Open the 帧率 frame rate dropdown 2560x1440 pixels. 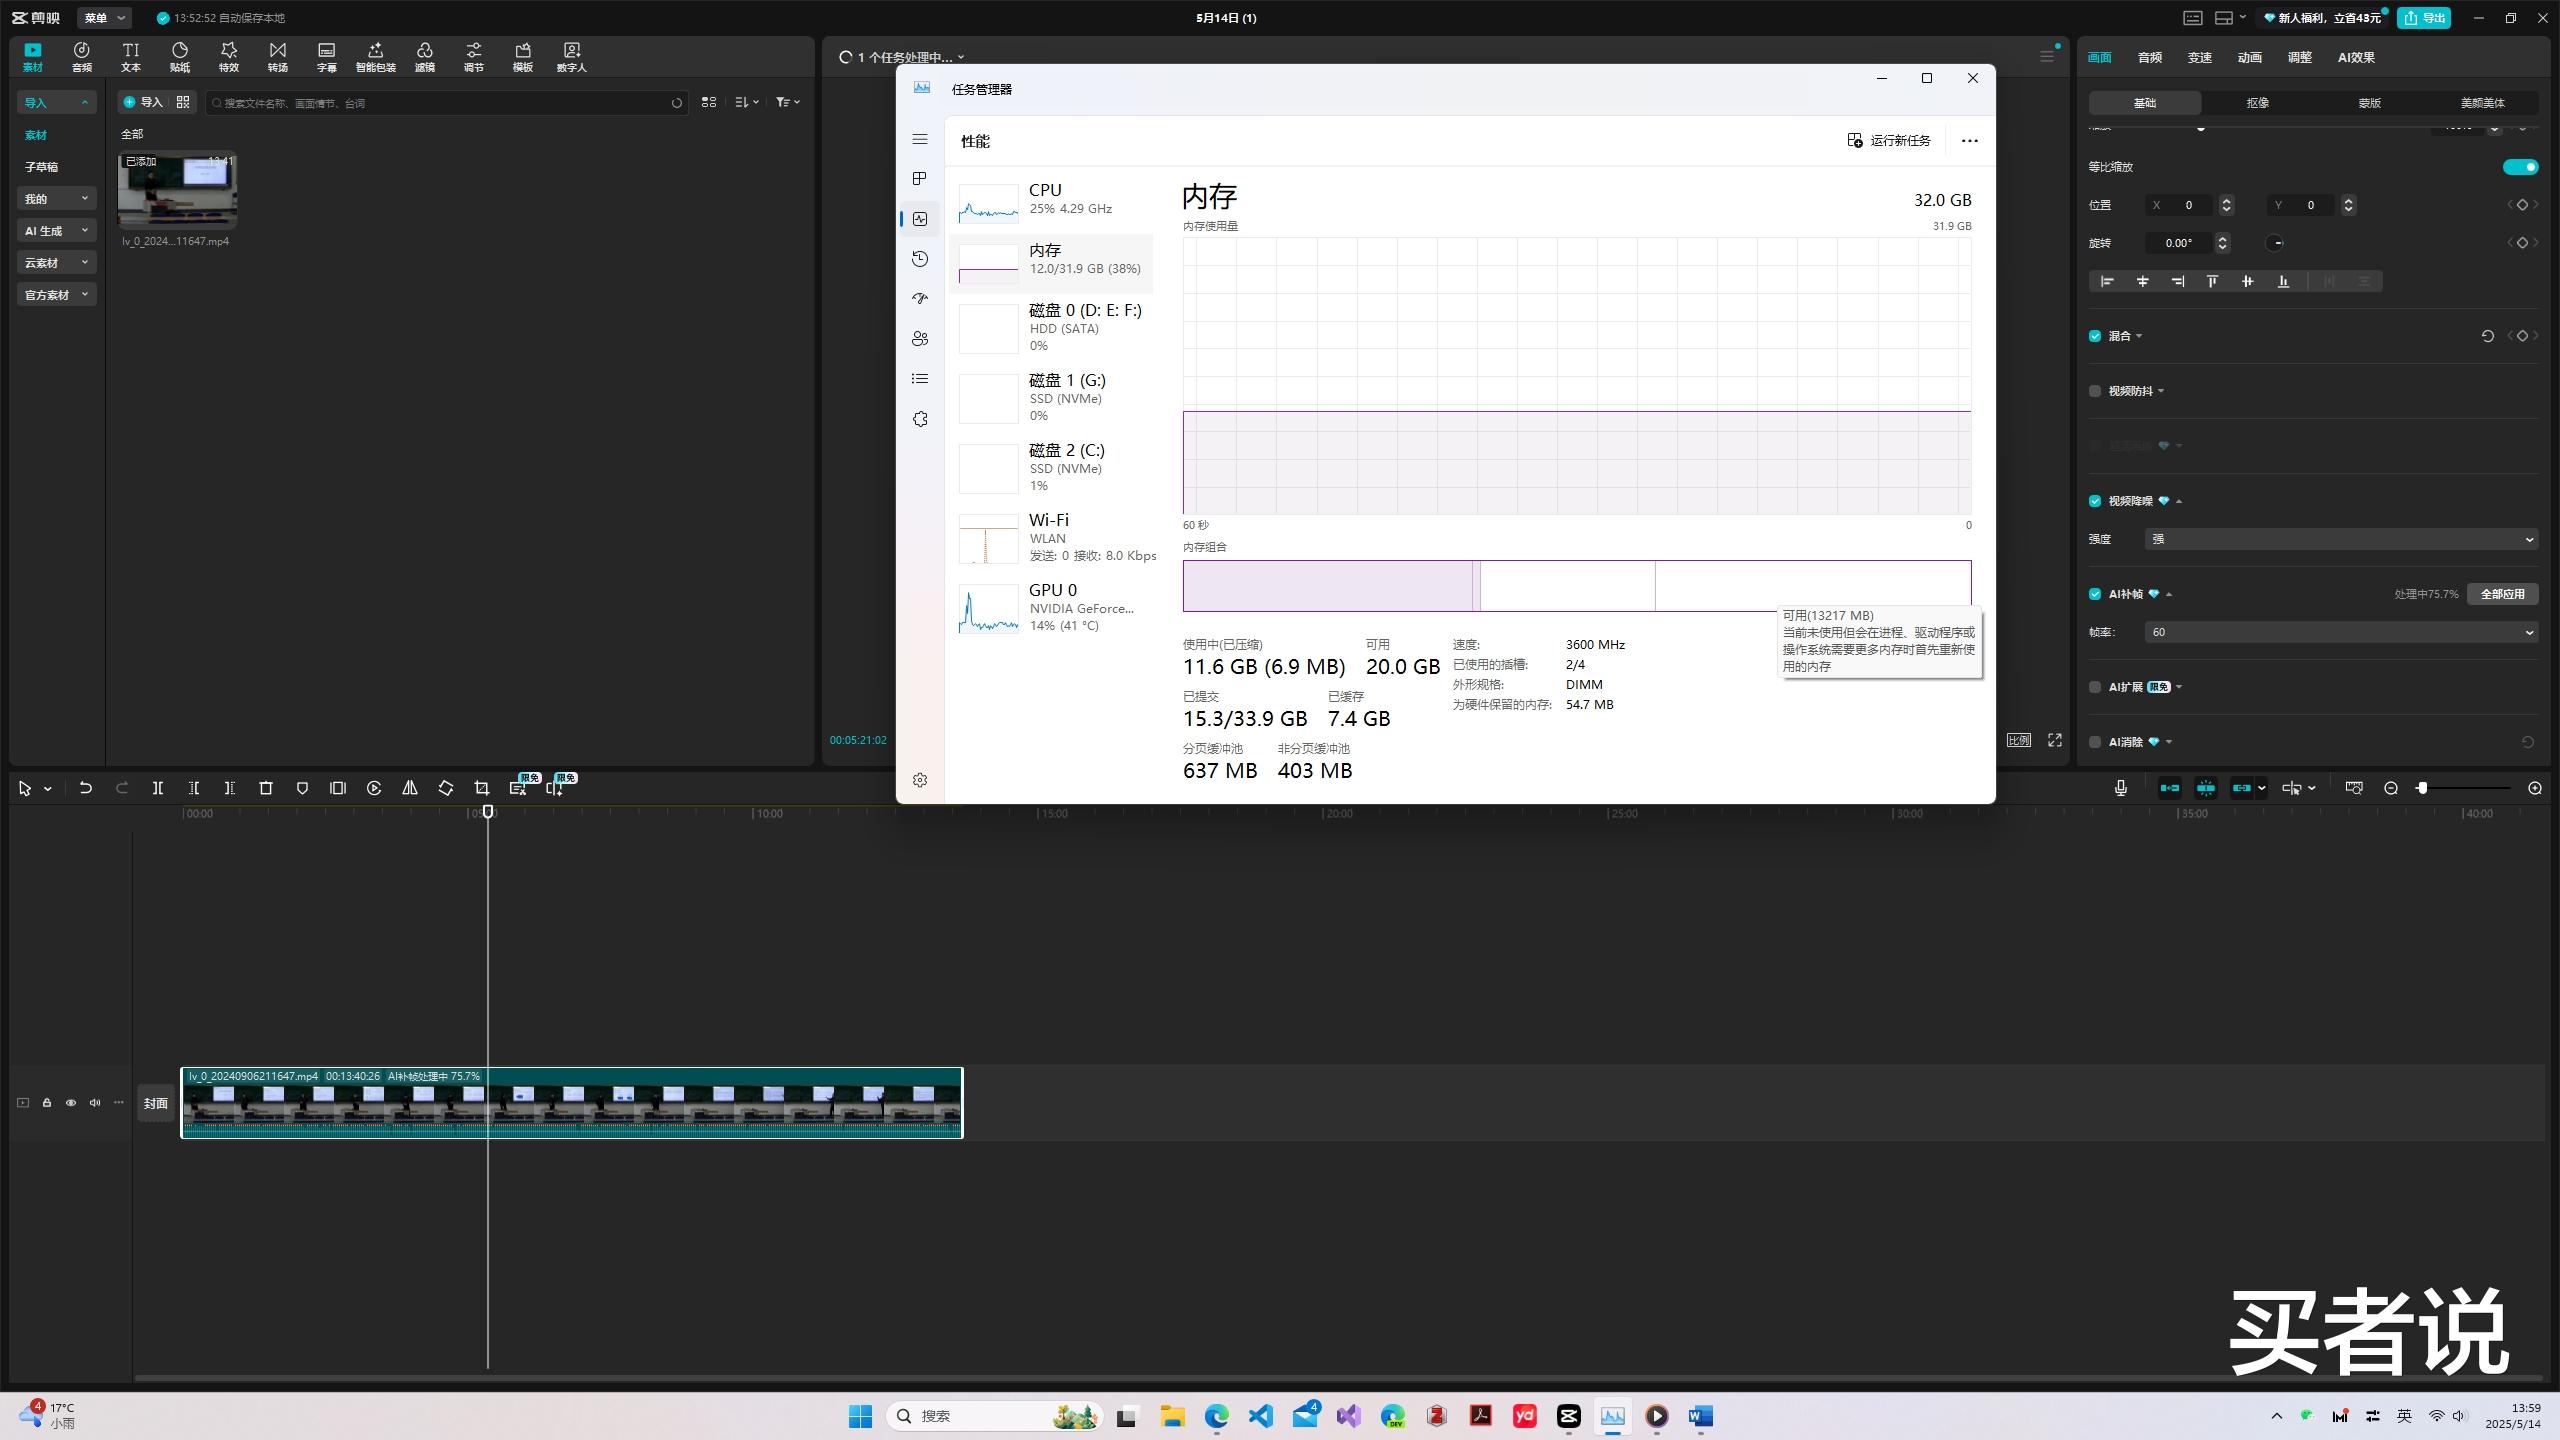point(2340,632)
